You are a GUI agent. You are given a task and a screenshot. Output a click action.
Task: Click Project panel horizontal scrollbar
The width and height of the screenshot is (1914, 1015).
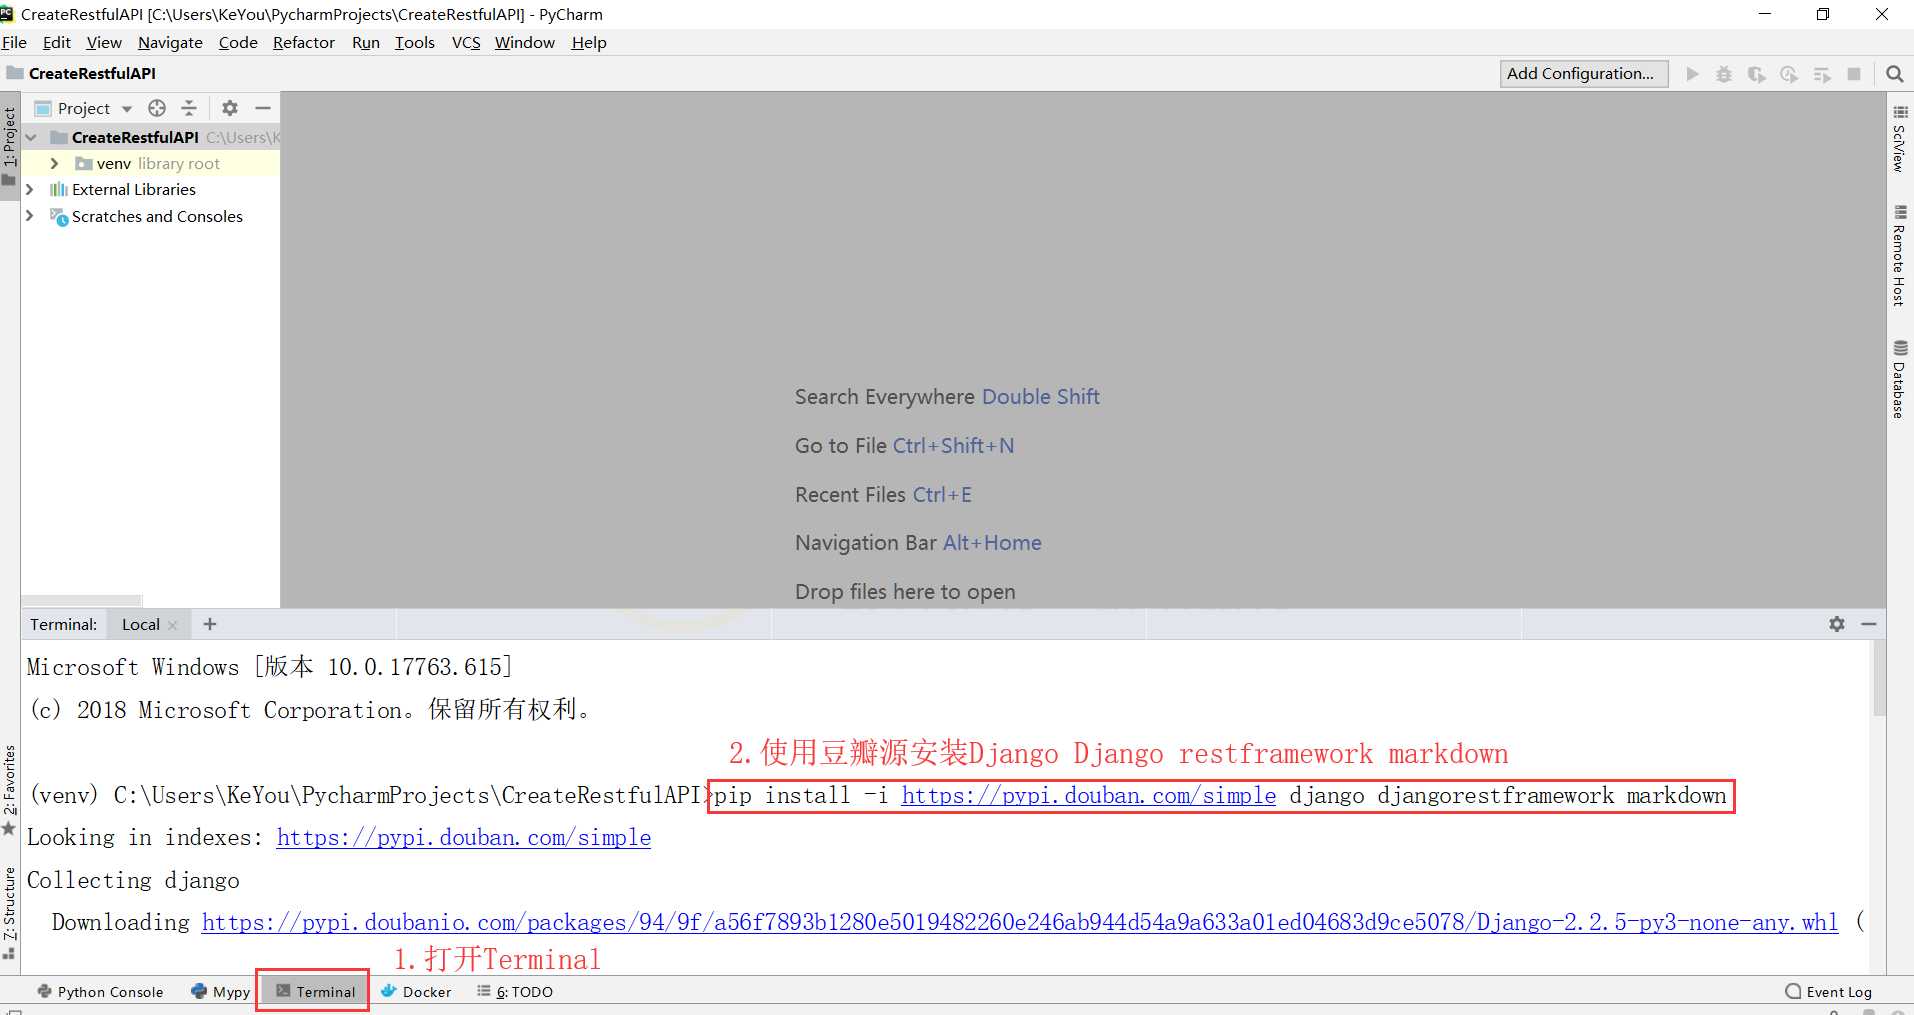click(82, 601)
